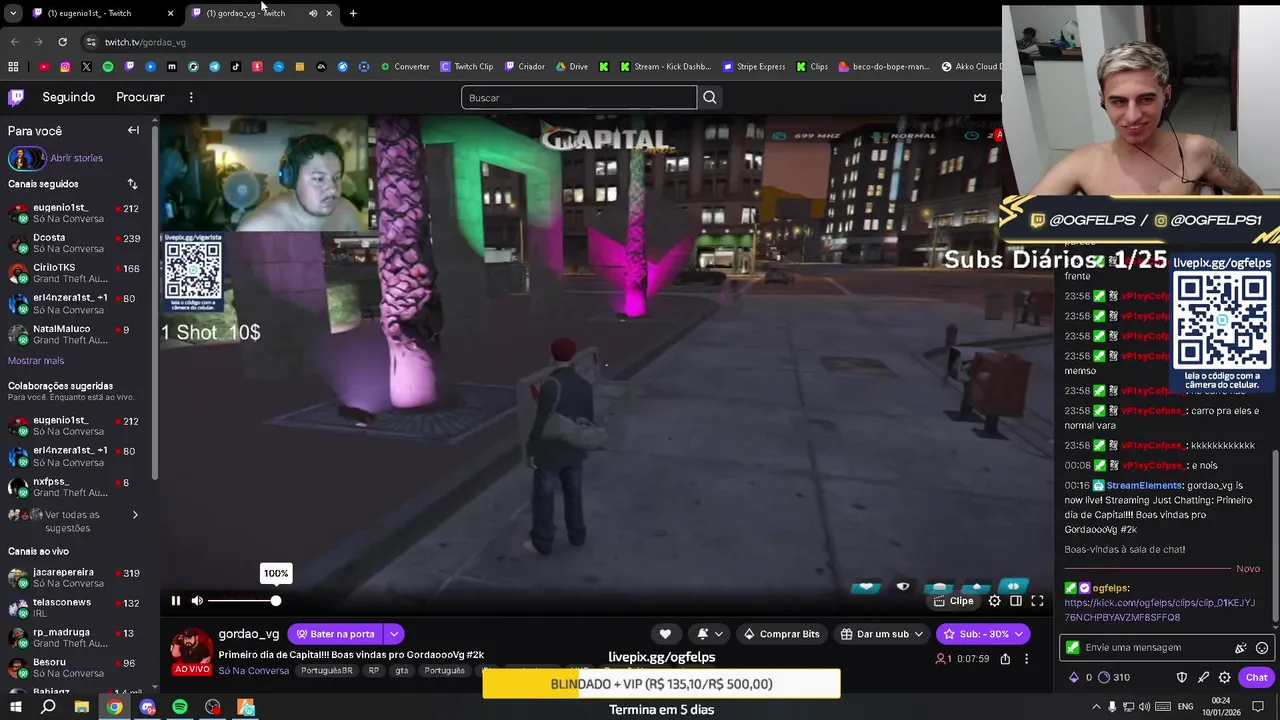Image resolution: width=1280 pixels, height=720 pixels.
Task: Open the Windows Start menu
Action: (x=16, y=707)
